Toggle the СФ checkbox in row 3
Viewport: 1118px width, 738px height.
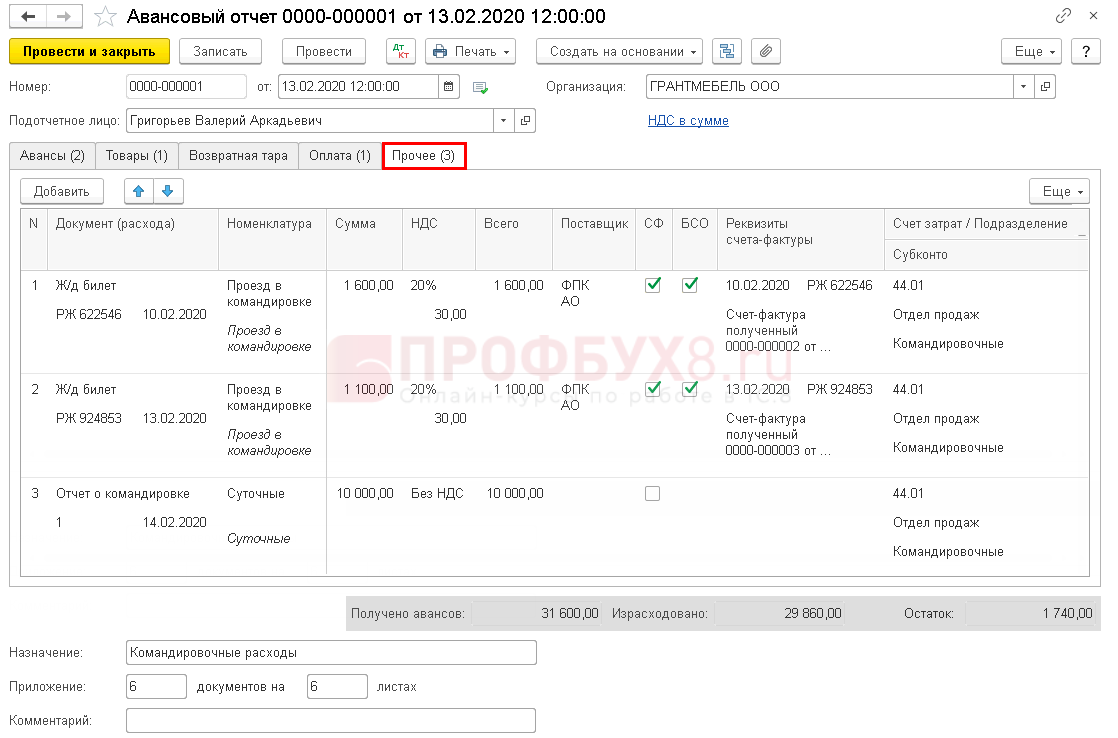[x=653, y=493]
